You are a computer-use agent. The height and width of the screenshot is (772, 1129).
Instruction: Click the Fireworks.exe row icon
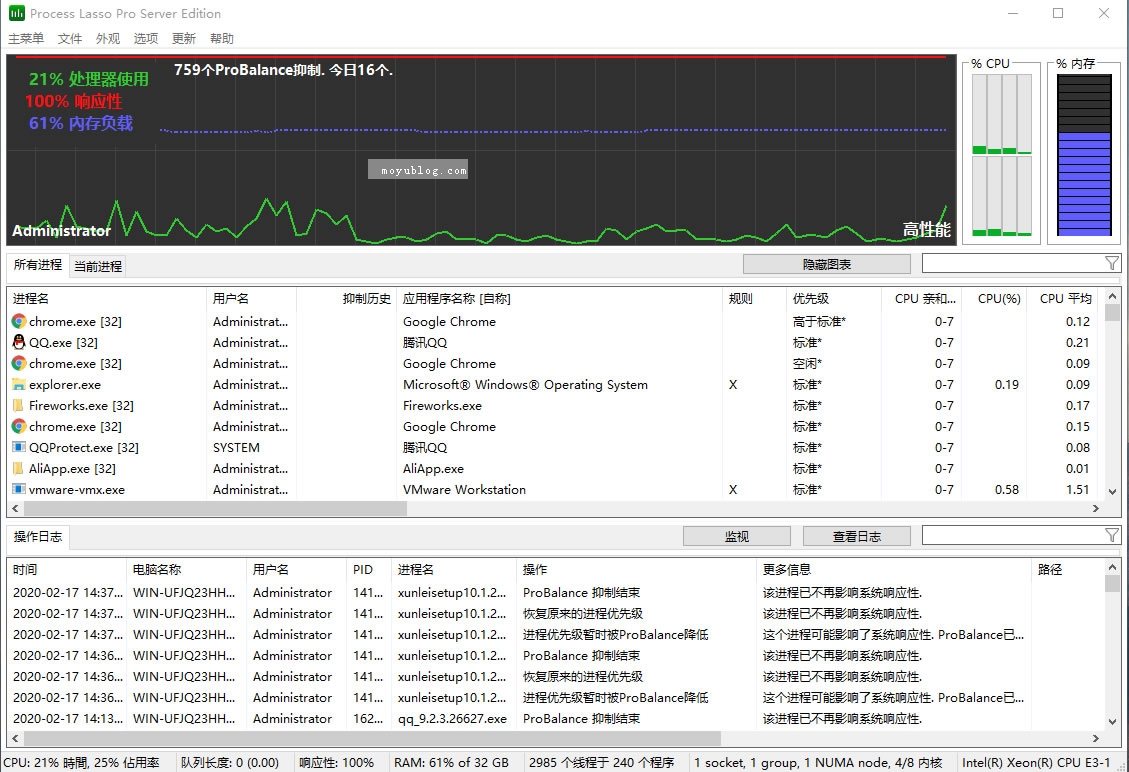pos(19,405)
